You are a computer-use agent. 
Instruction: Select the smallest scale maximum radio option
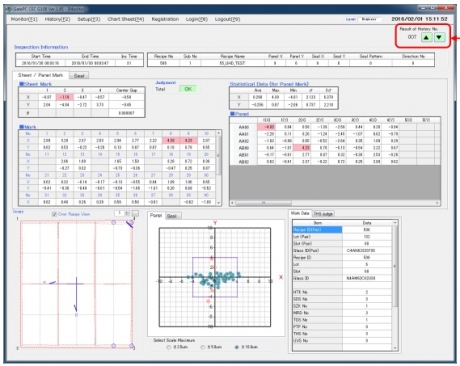(169, 347)
